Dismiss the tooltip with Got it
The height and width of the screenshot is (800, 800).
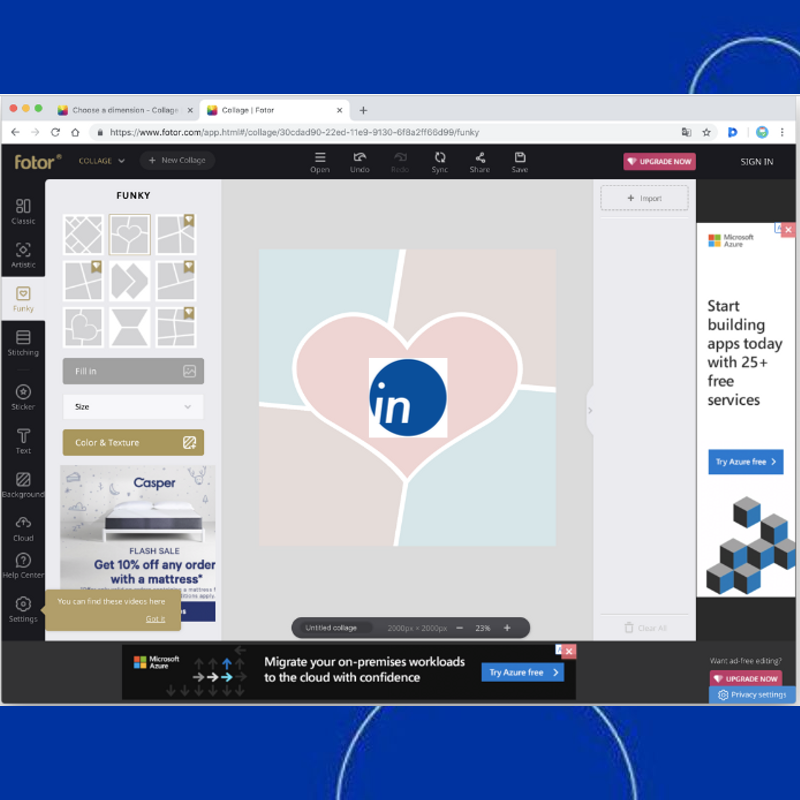coord(155,619)
